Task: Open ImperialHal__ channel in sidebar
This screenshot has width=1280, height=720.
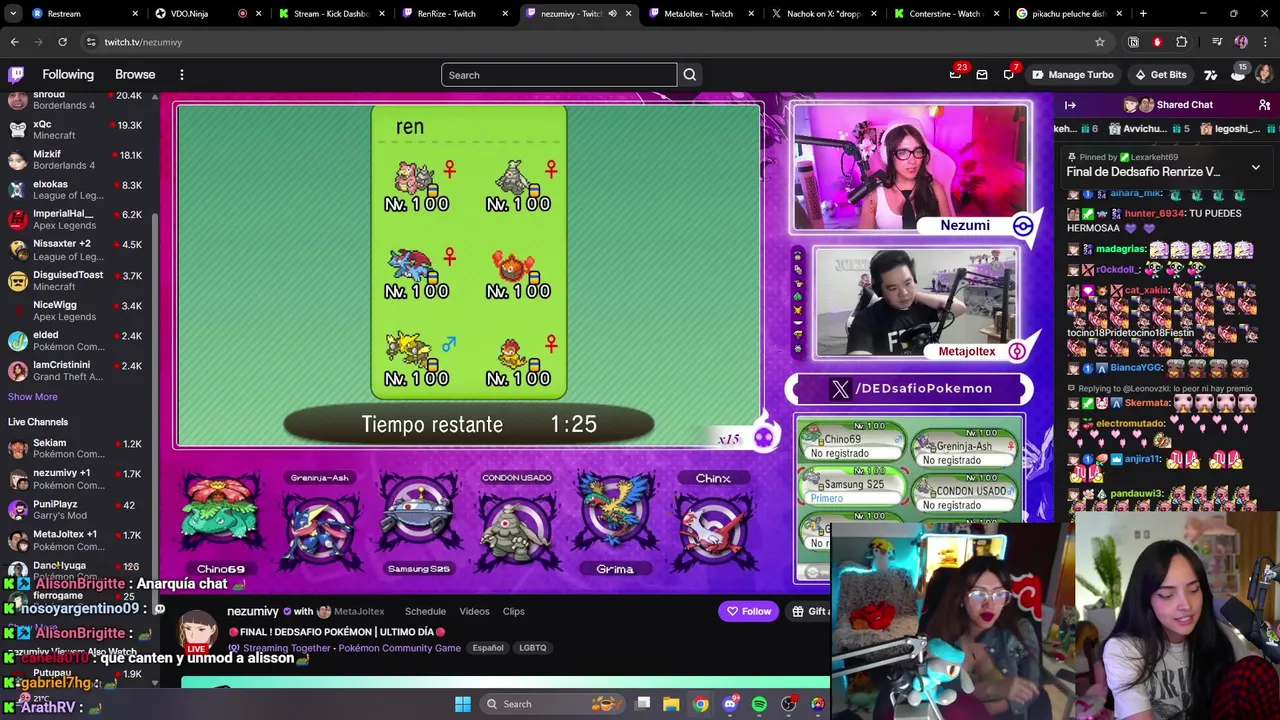Action: (x=76, y=220)
